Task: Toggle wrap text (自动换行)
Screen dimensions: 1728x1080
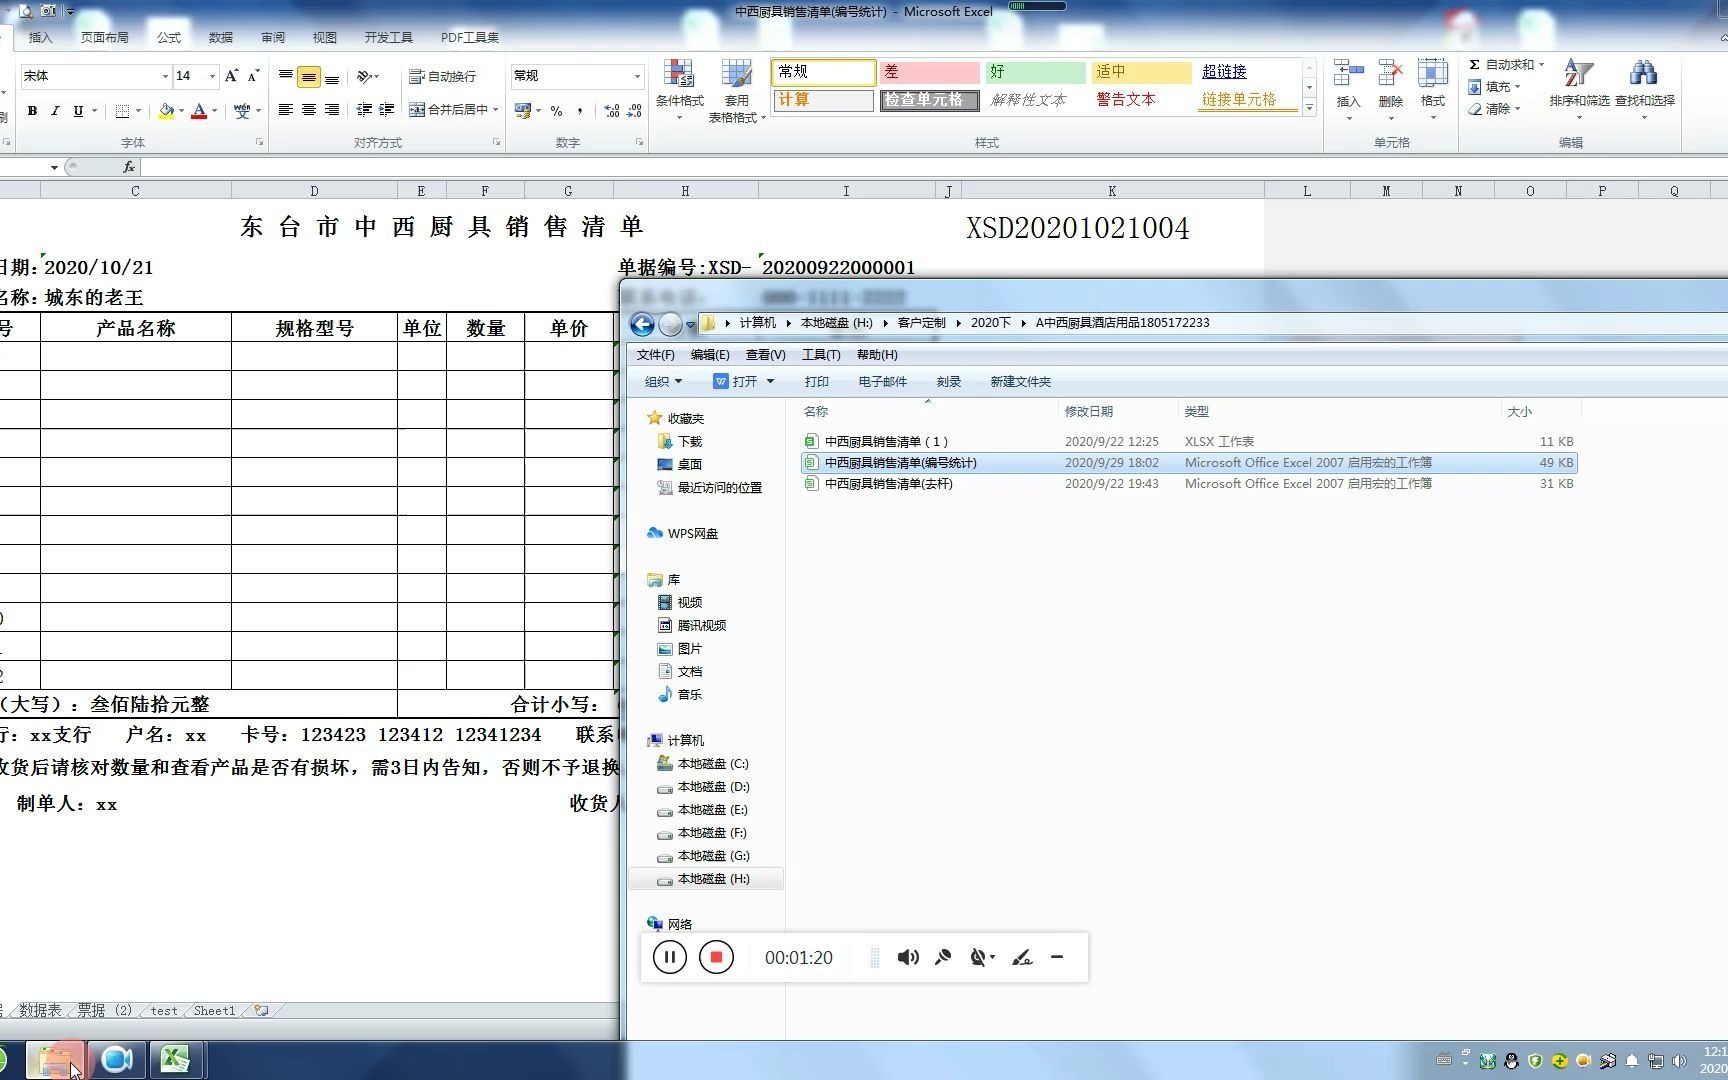Action: click(x=443, y=76)
